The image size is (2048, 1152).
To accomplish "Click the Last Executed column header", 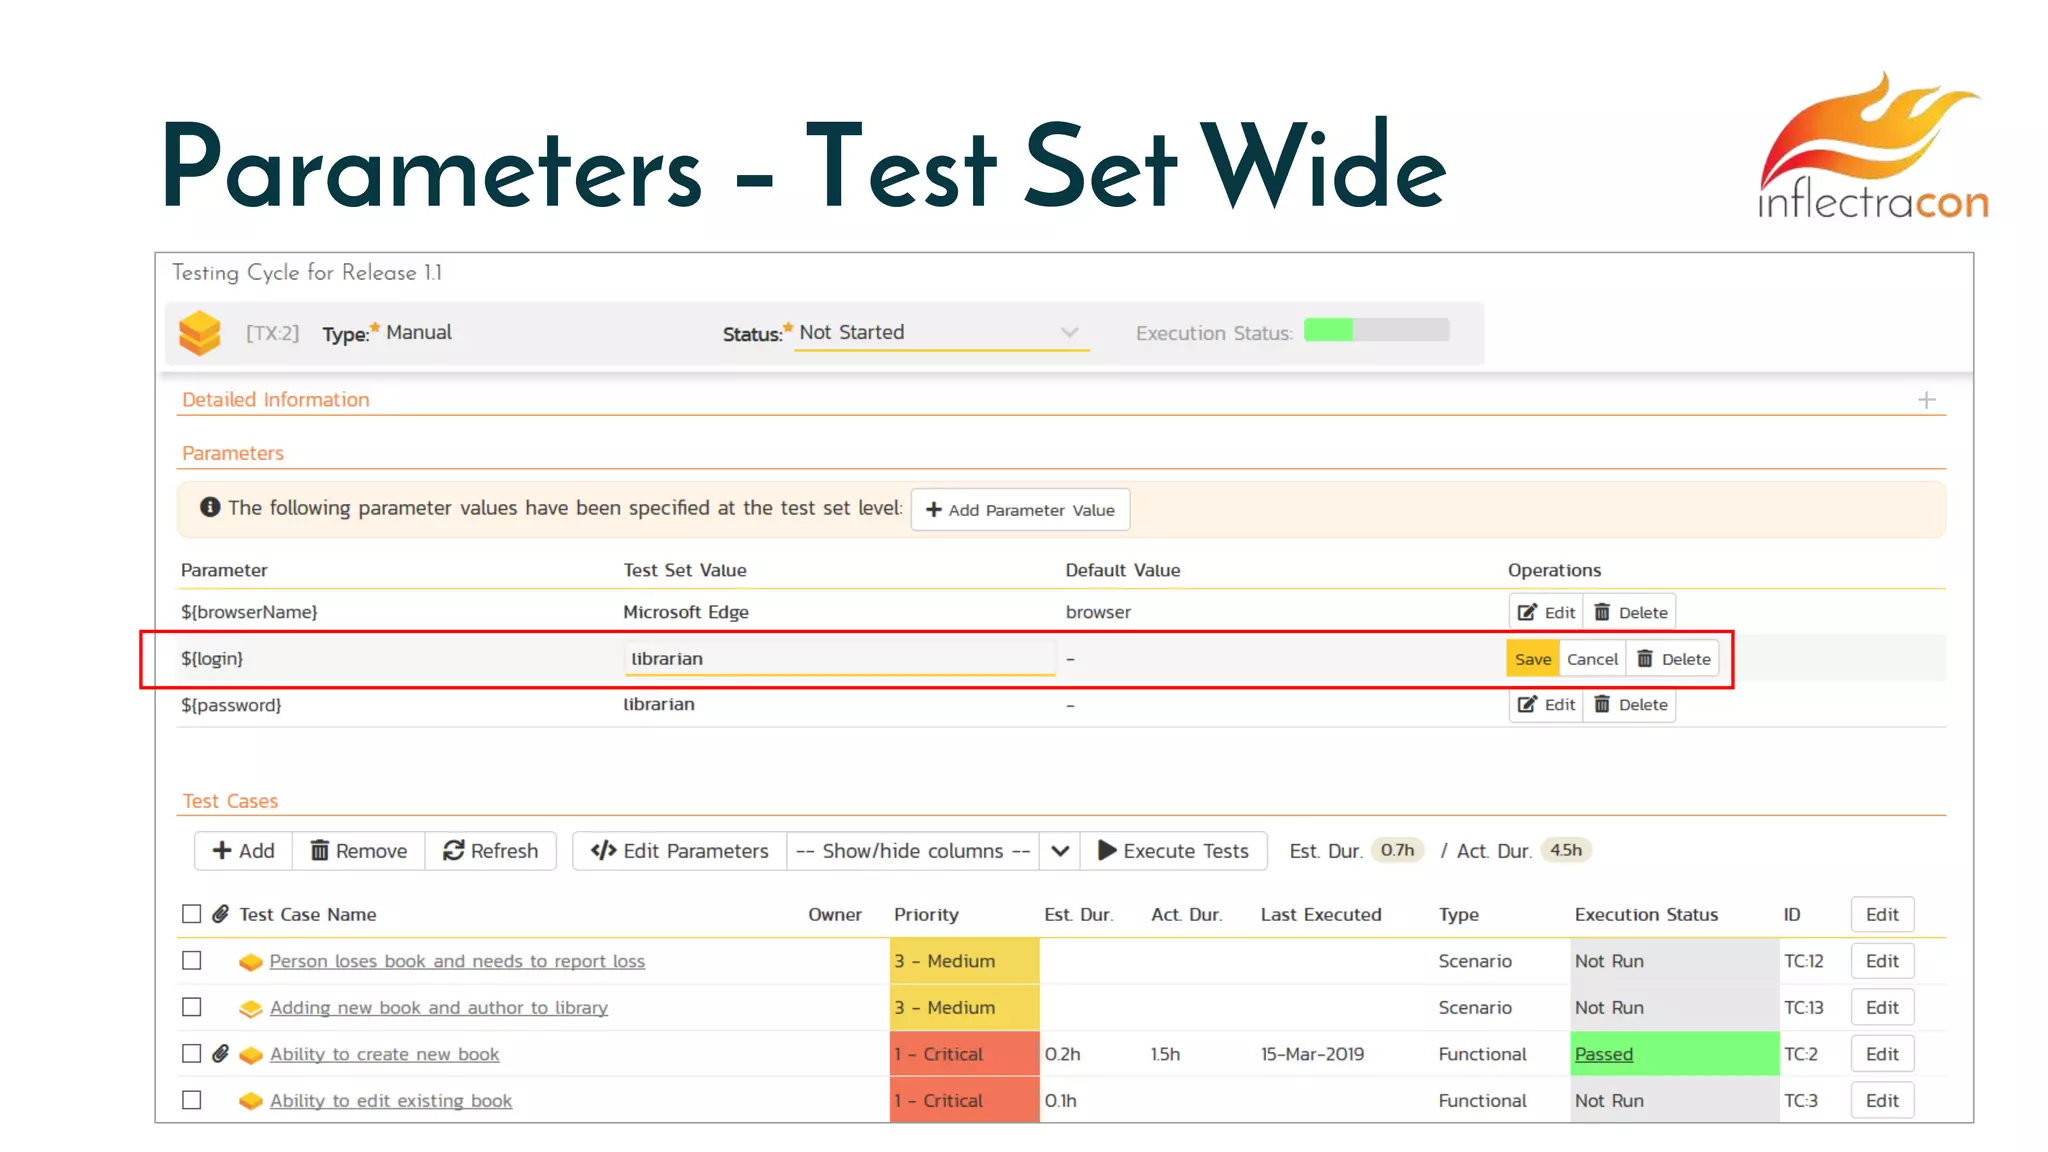I will [1321, 914].
